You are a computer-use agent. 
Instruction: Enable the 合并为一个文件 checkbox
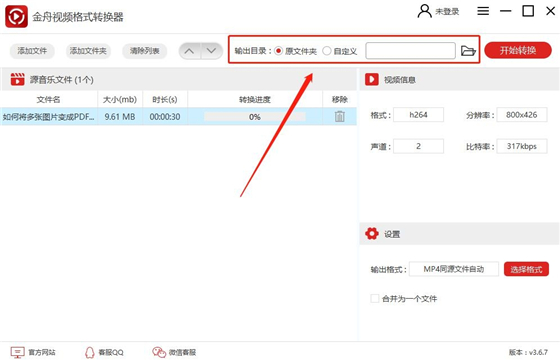tap(375, 298)
